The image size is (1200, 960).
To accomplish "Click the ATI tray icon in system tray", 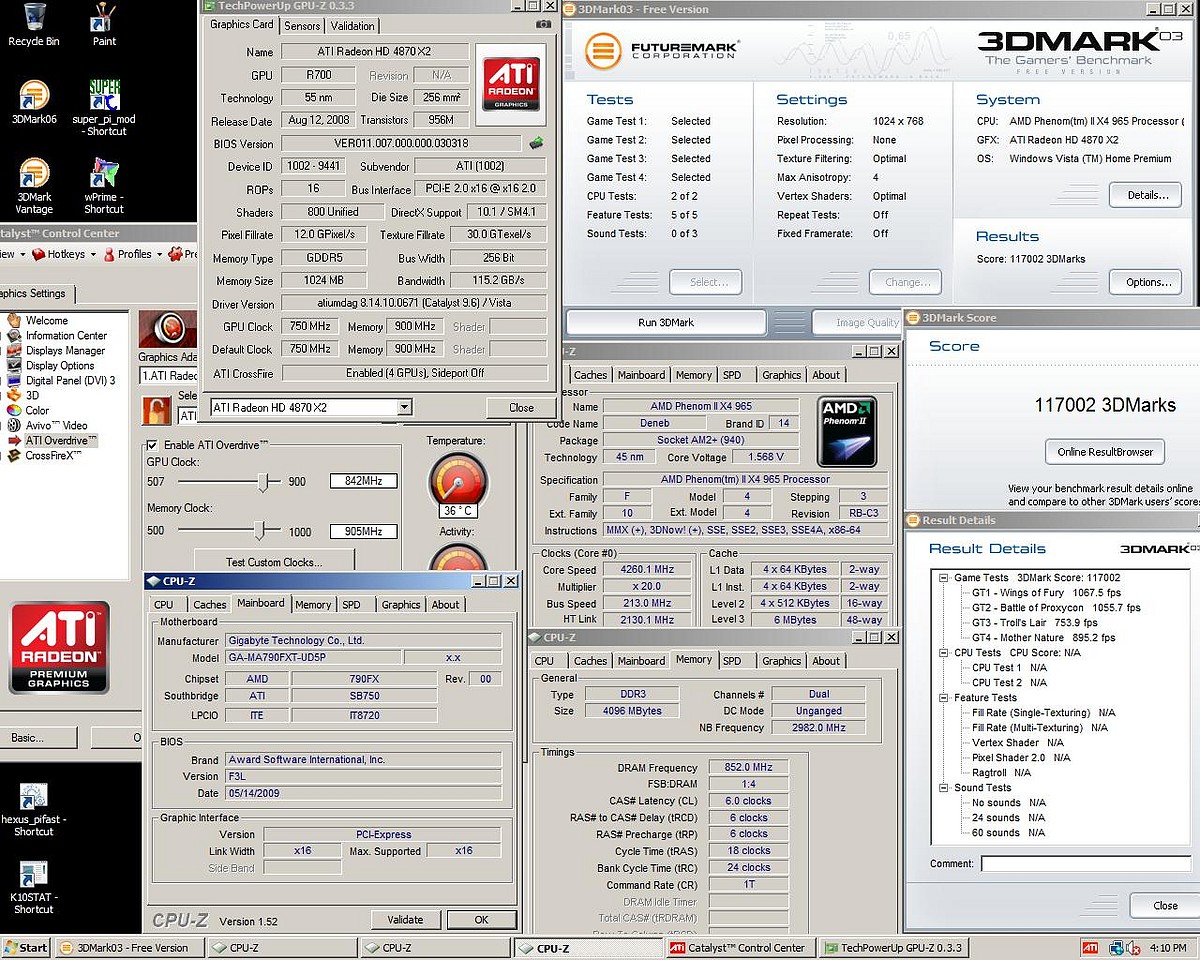I will pyautogui.click(x=1090, y=947).
